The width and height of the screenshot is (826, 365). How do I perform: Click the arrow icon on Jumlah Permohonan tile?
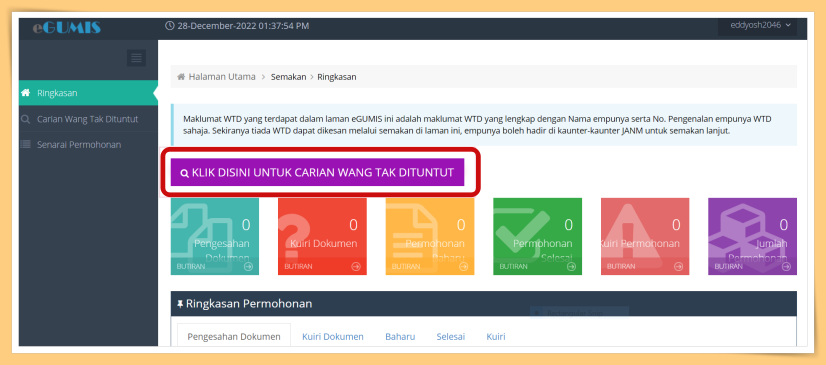(x=786, y=267)
